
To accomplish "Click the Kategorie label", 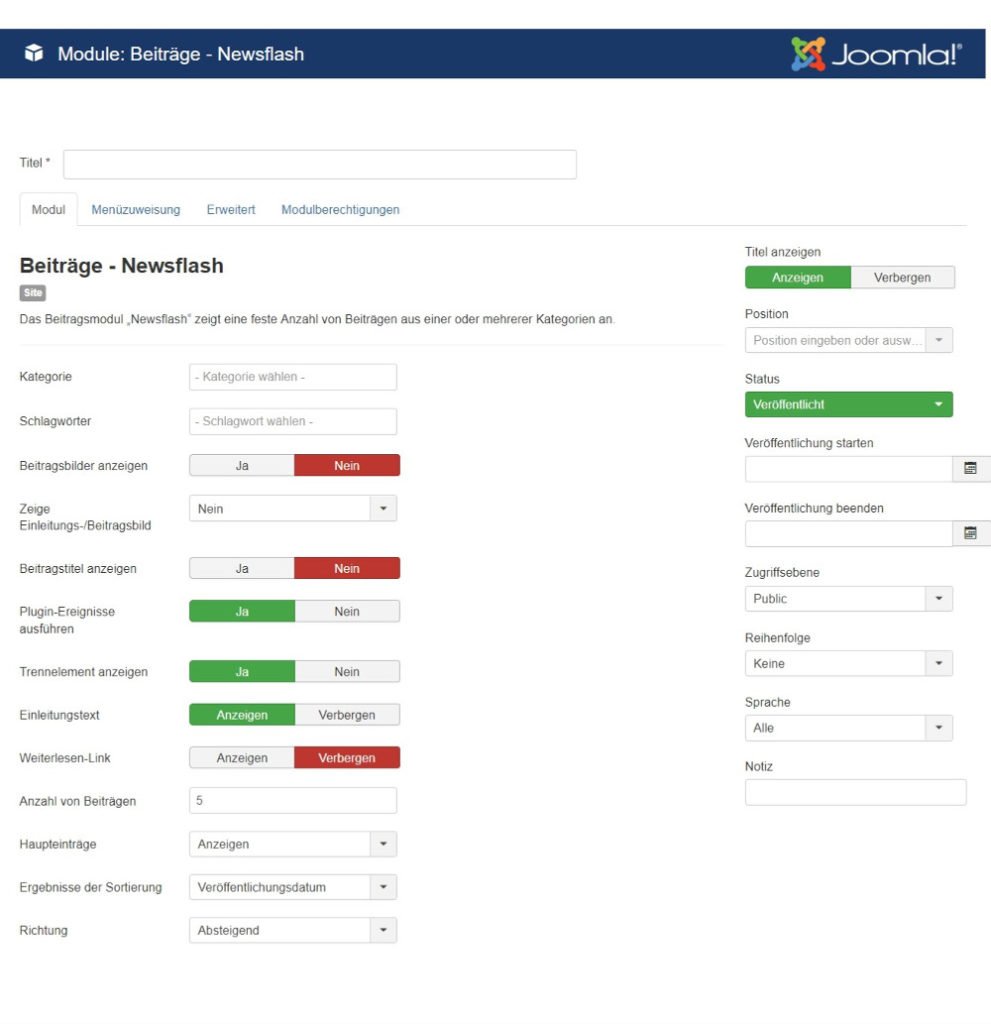I will point(46,377).
